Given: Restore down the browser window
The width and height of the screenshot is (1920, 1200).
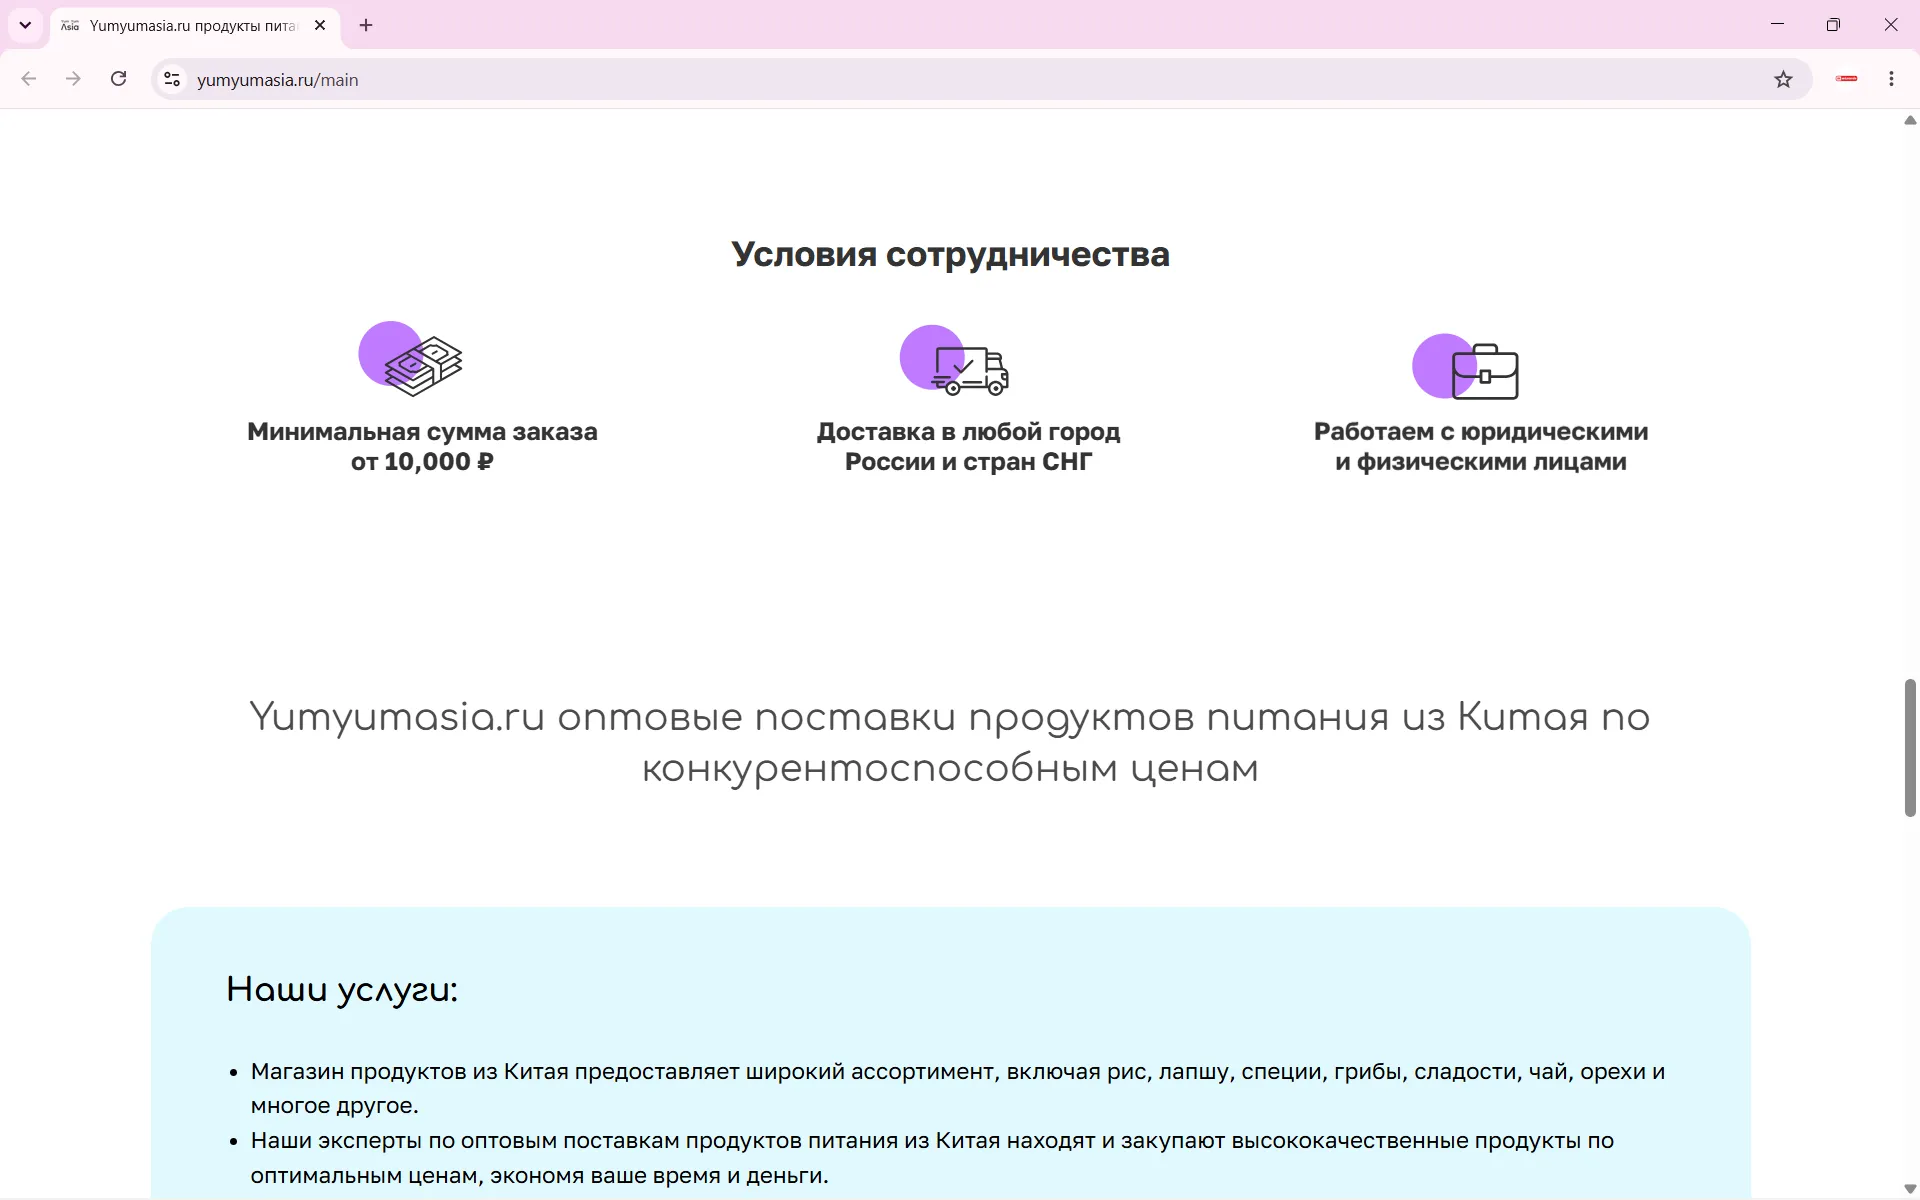Looking at the screenshot, I should 1833,25.
